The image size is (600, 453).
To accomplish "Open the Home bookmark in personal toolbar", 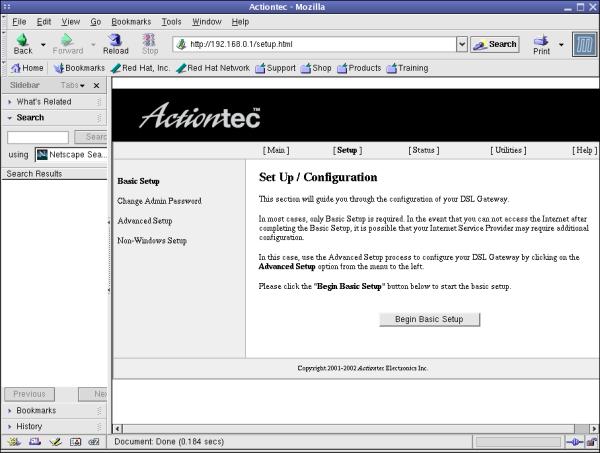I will pyautogui.click(x=27, y=68).
